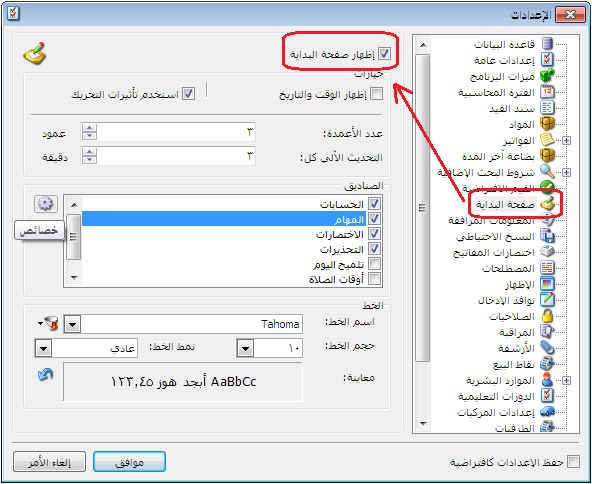The height and width of the screenshot is (484, 592).
Task: Click the blue undo arrow beside the font preview
Action: click(45, 375)
